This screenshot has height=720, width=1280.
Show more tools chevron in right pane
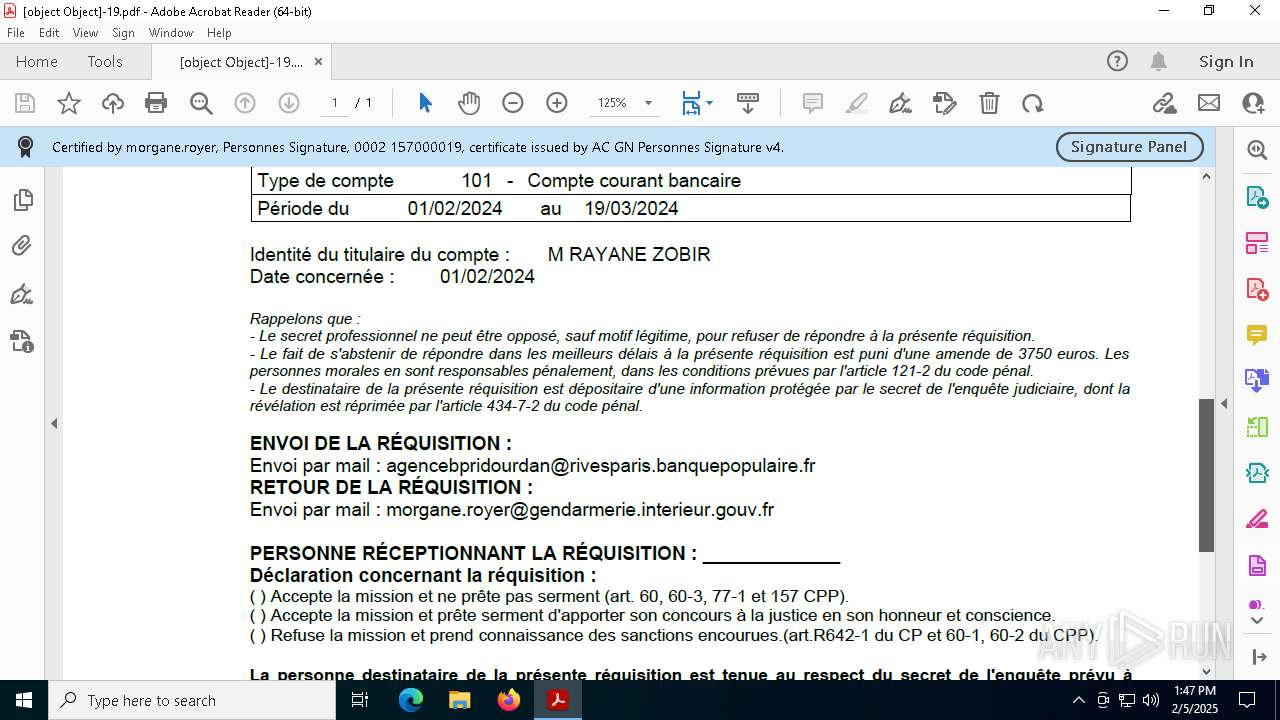pos(1257,621)
